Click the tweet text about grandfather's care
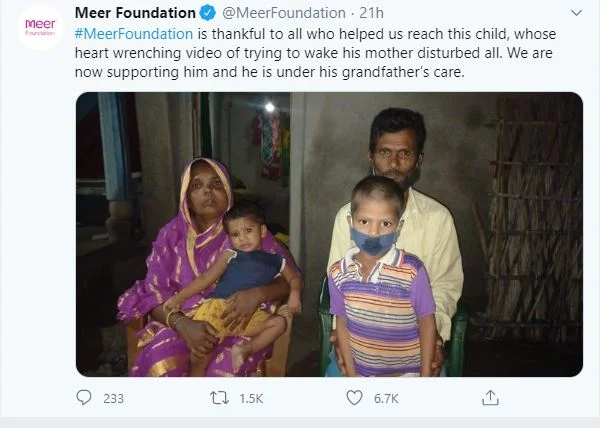 click(269, 72)
